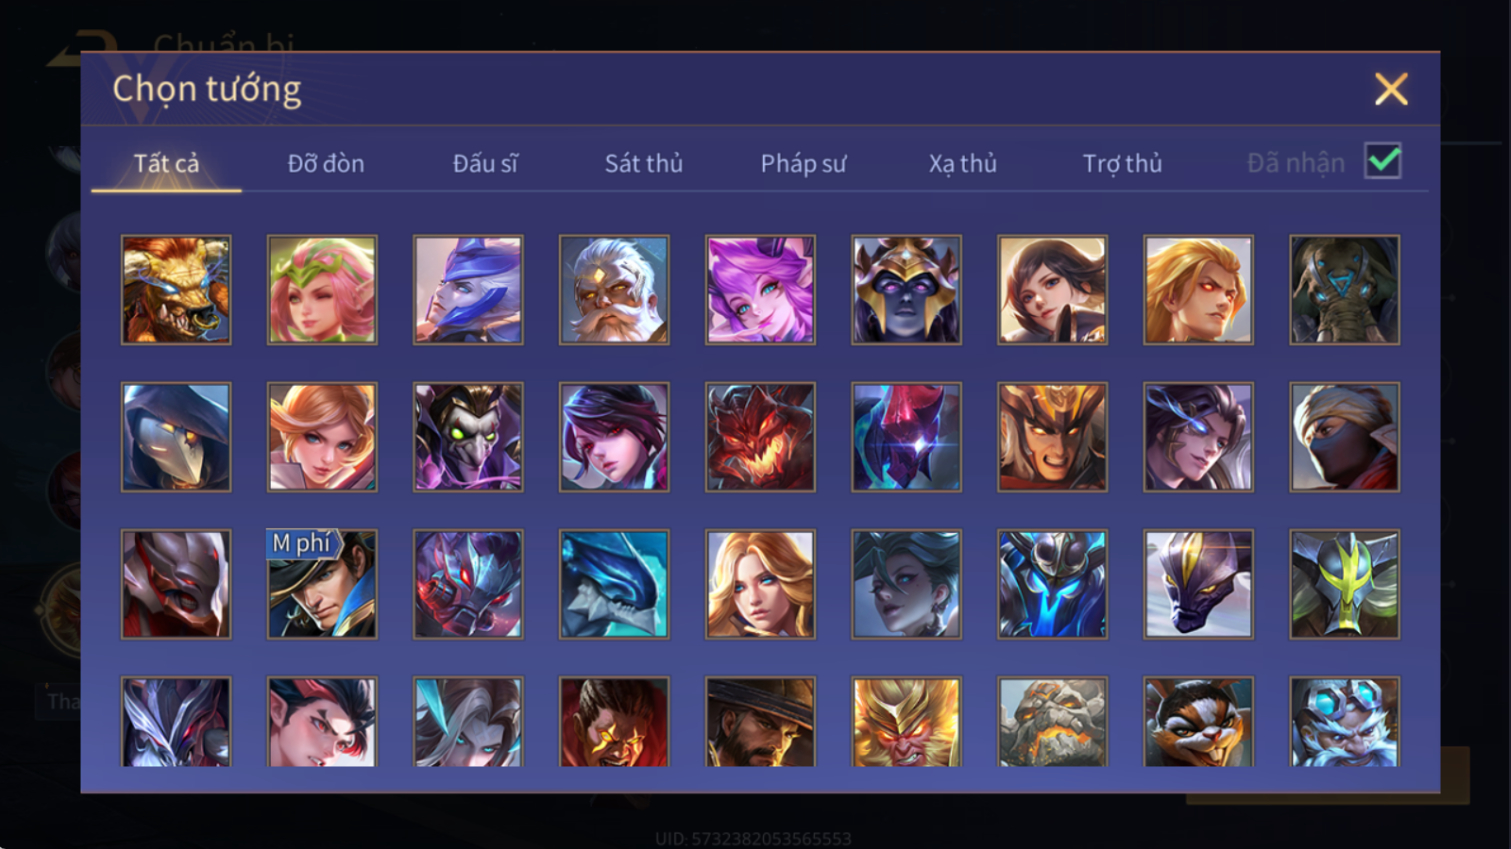Select the blonde long-haired woman hero portrait
The width and height of the screenshot is (1511, 849).
pyautogui.click(x=760, y=584)
